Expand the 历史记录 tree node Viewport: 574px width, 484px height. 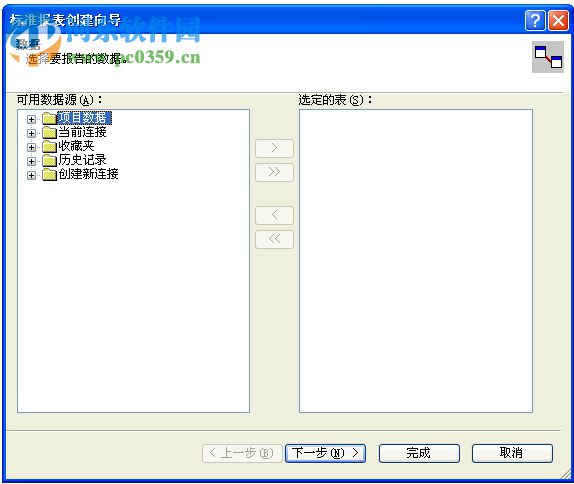[31, 161]
